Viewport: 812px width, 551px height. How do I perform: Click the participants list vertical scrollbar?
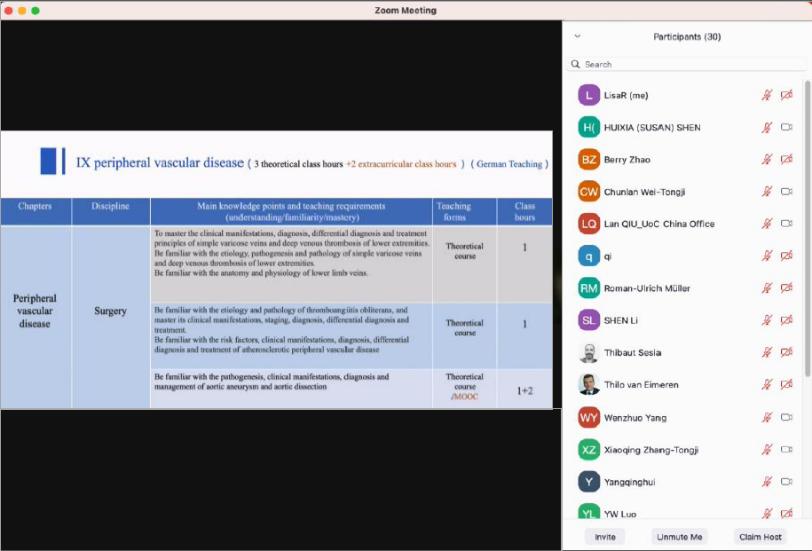(808, 228)
